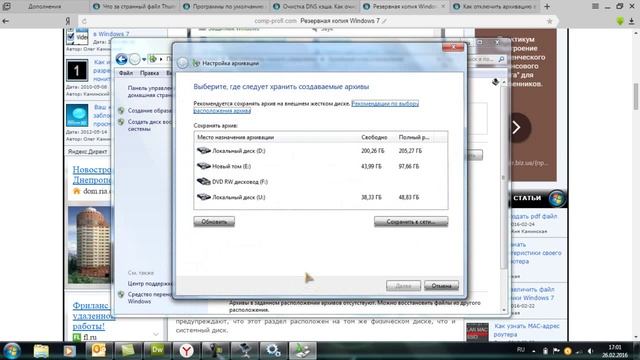Switch to Программы по умолчанию tab

(224, 7)
